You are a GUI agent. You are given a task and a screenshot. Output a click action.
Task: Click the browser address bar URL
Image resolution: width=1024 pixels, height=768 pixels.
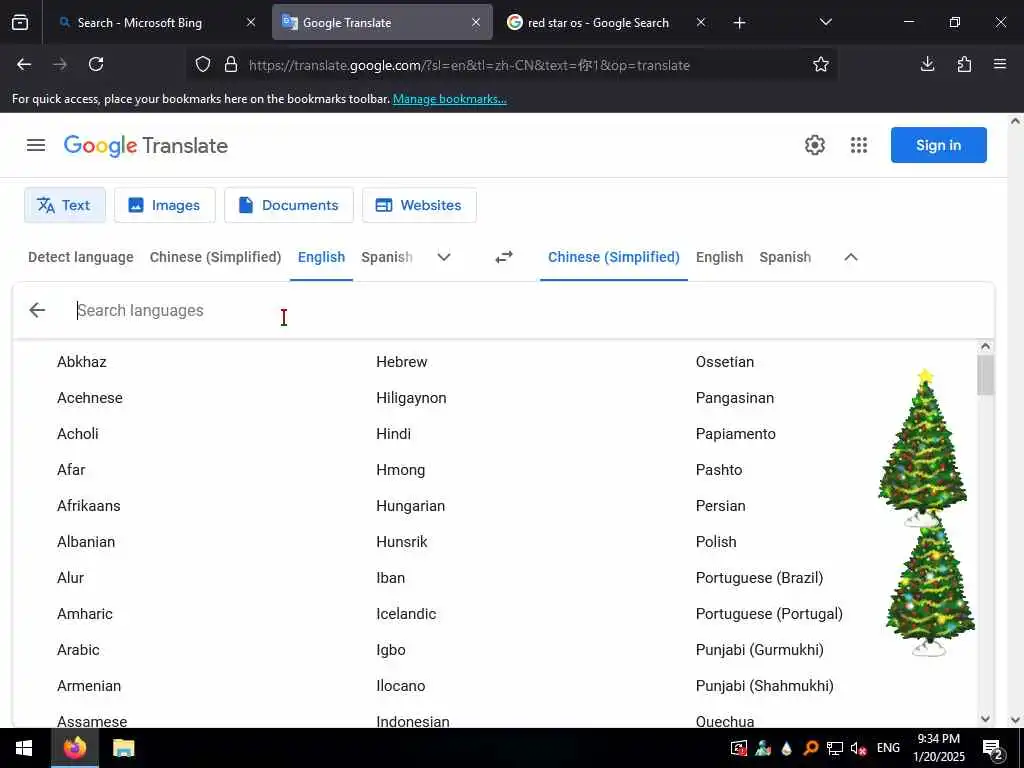coord(469,65)
